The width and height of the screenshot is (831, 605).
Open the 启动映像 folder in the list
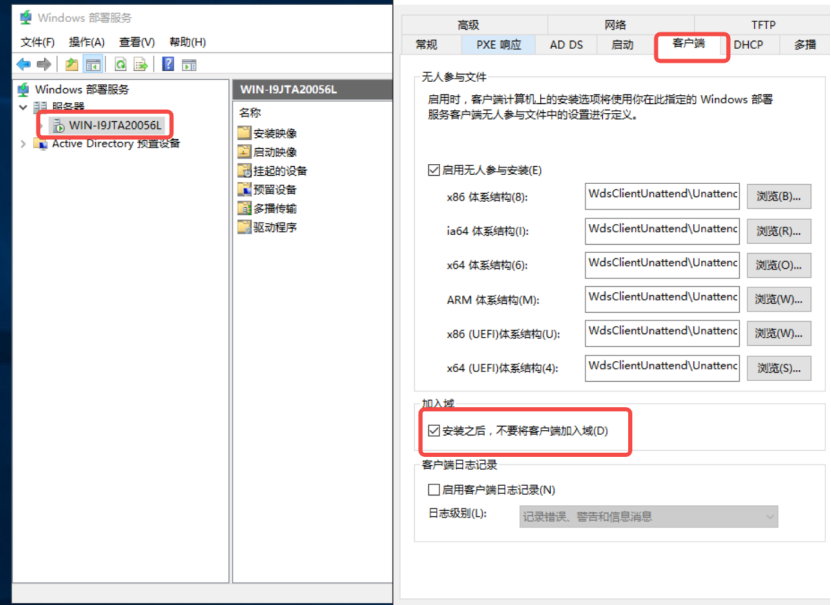click(x=267, y=152)
